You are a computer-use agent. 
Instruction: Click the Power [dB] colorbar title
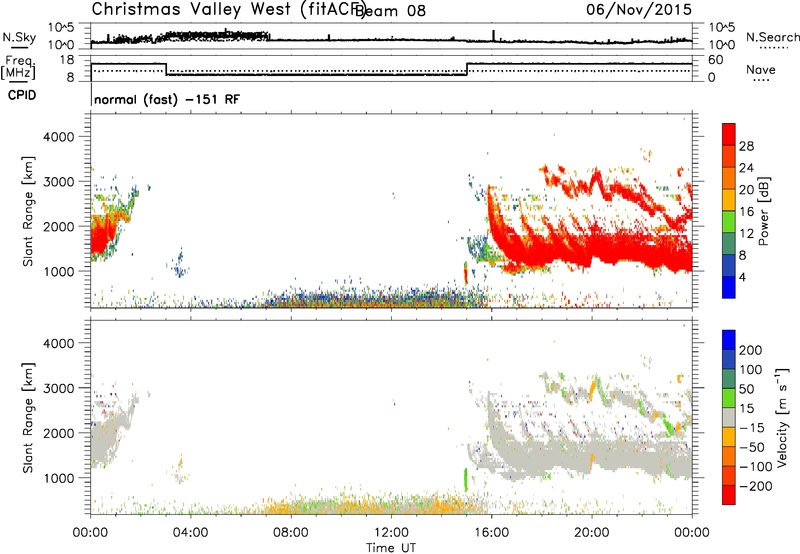tap(763, 211)
